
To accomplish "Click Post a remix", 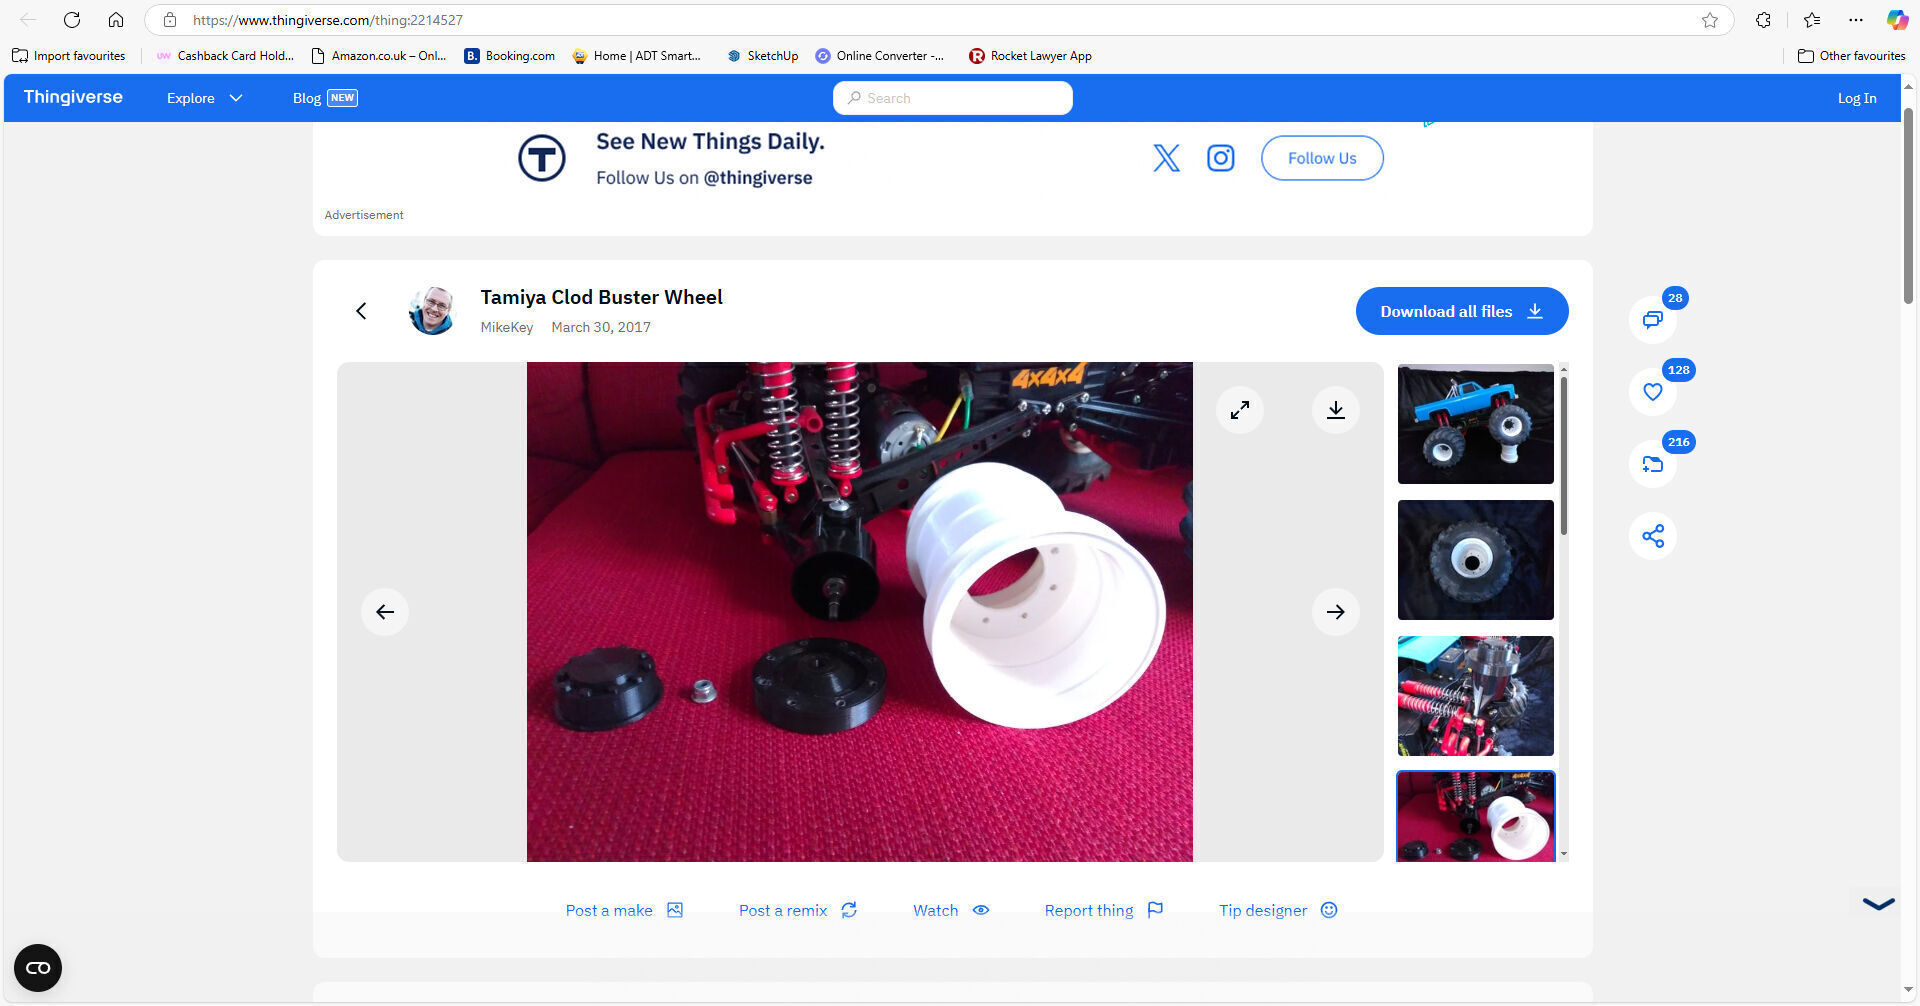I will 798,910.
